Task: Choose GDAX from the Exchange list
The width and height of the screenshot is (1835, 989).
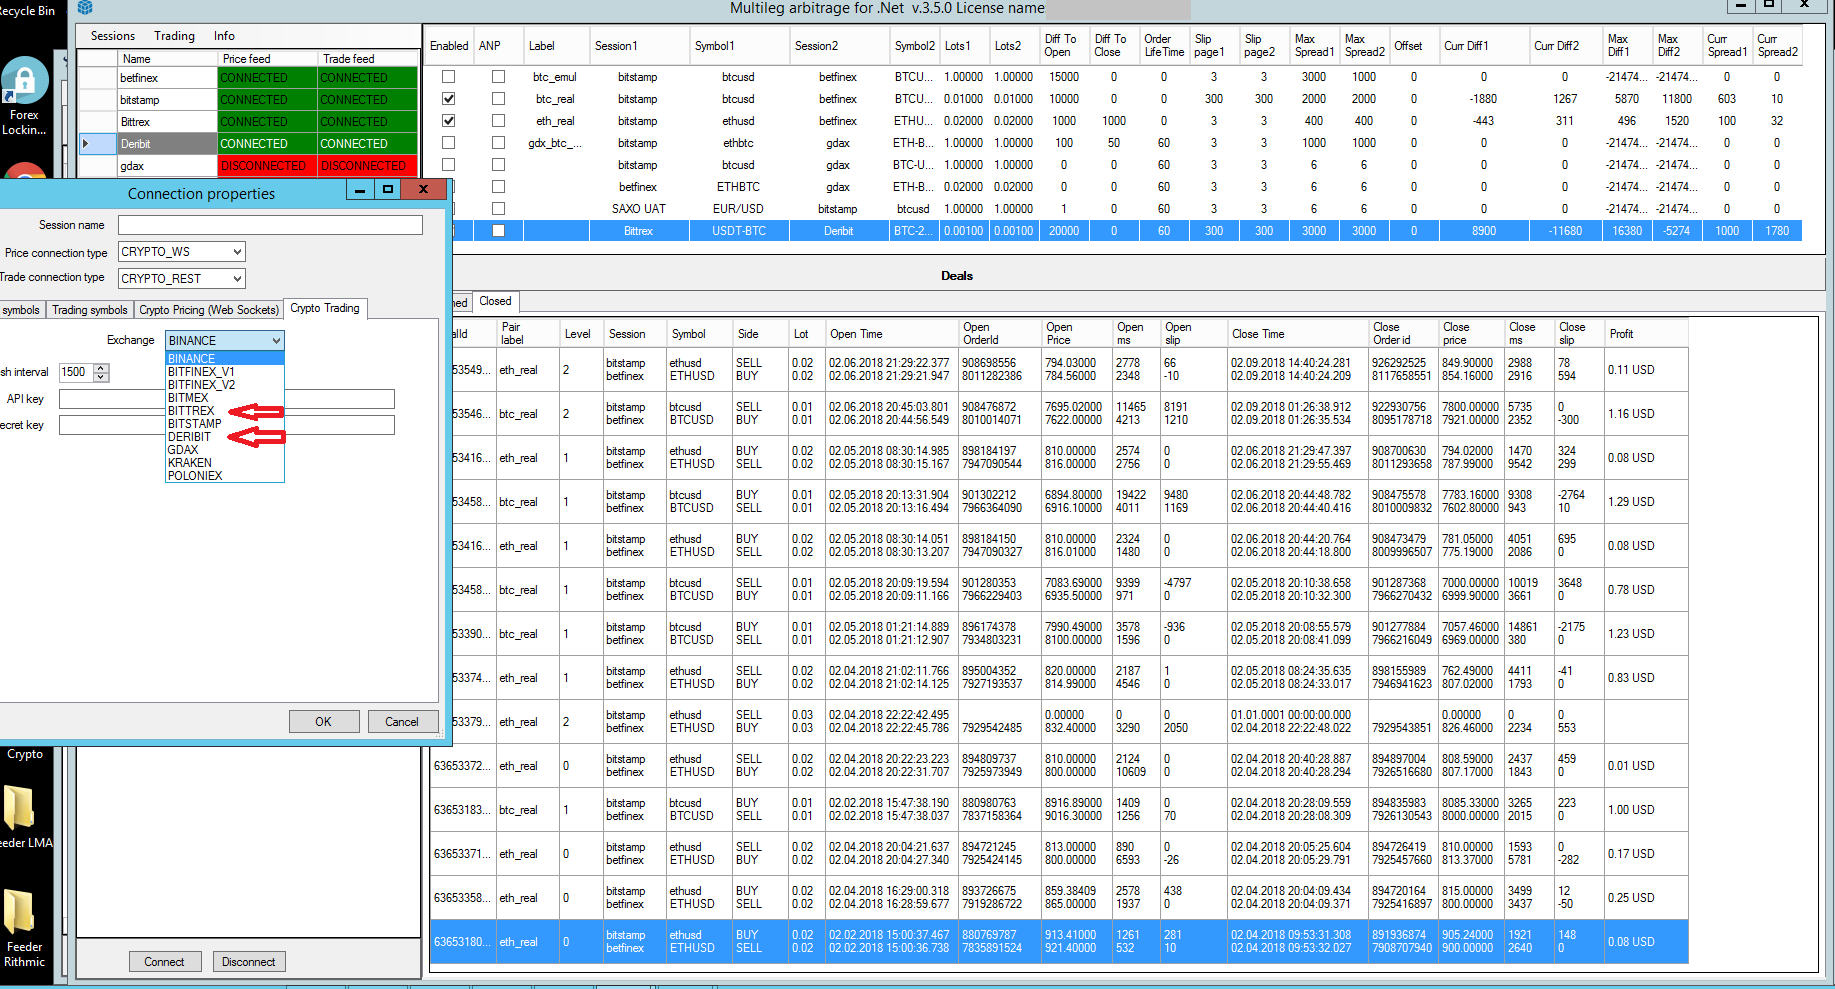Action: point(225,450)
